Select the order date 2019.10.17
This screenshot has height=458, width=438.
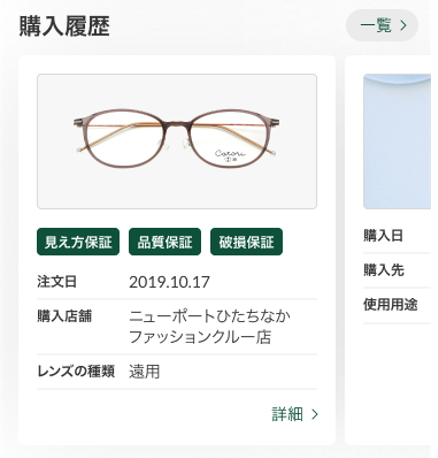[169, 282]
